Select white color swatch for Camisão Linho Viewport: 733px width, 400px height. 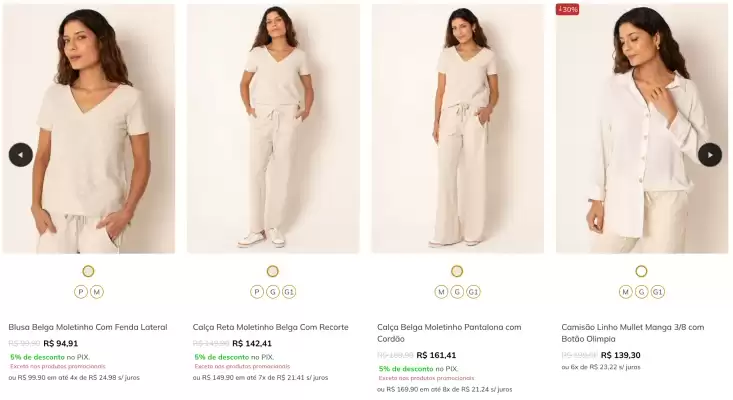[x=641, y=271]
